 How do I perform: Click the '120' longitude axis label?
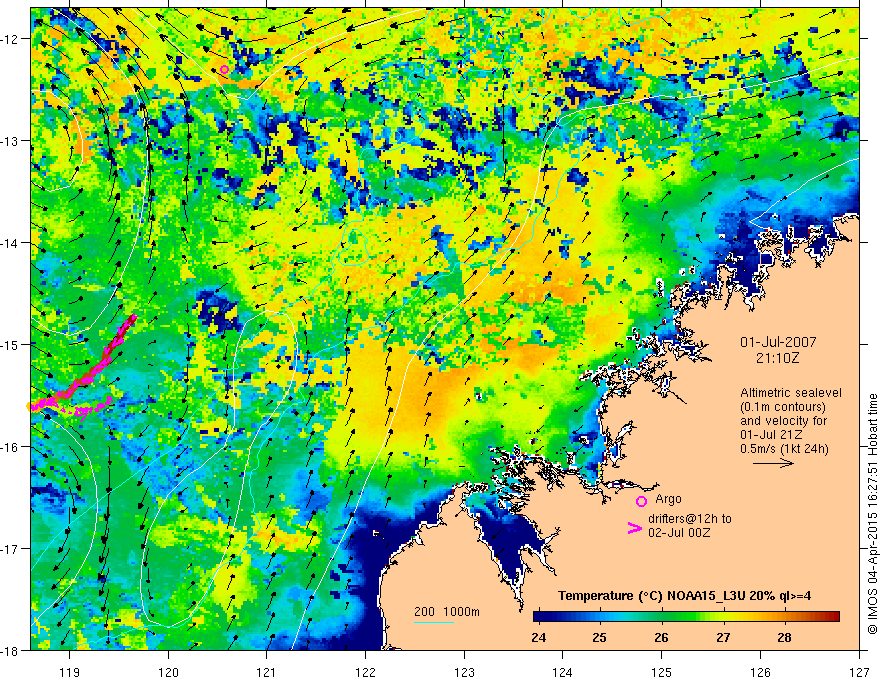point(168,672)
